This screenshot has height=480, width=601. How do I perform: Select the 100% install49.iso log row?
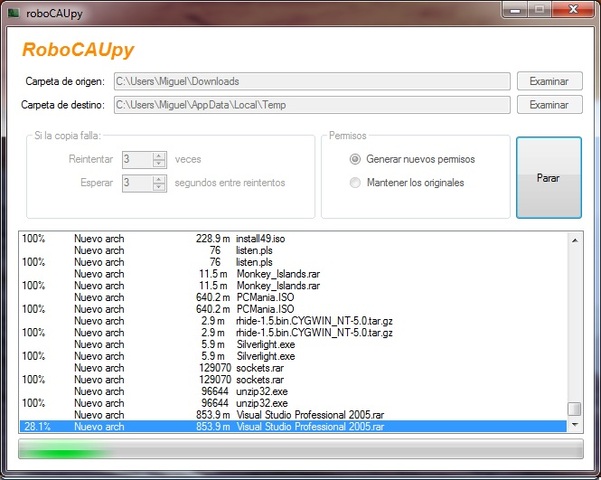pyautogui.click(x=293, y=238)
